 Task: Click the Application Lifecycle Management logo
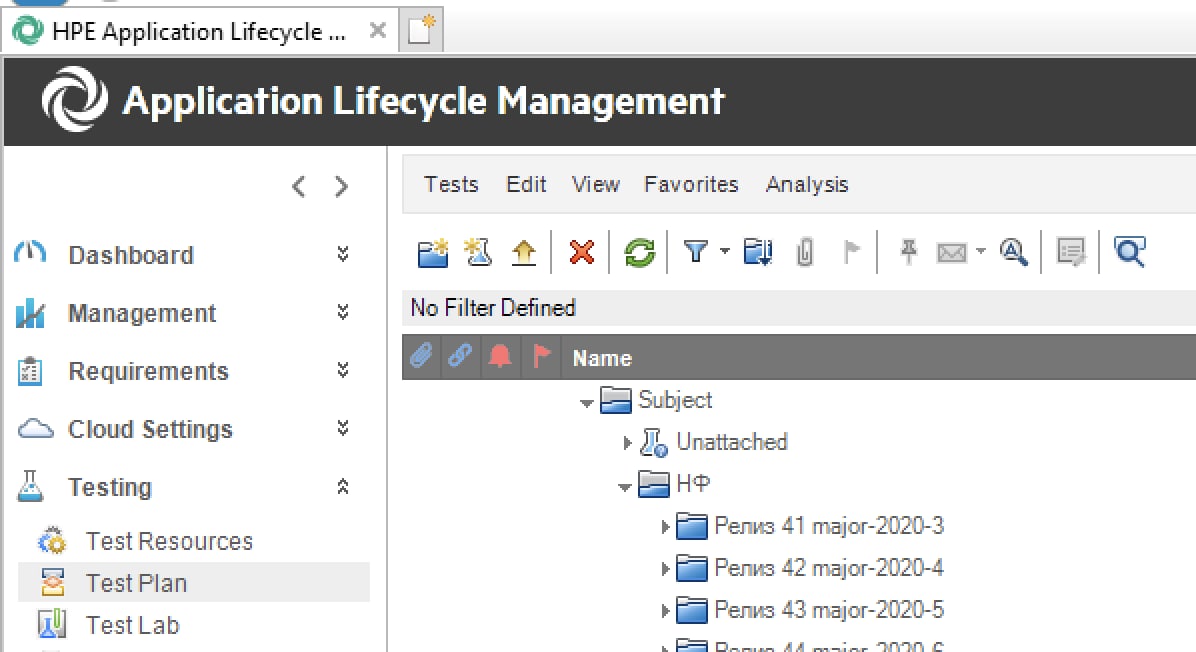pyautogui.click(x=75, y=99)
